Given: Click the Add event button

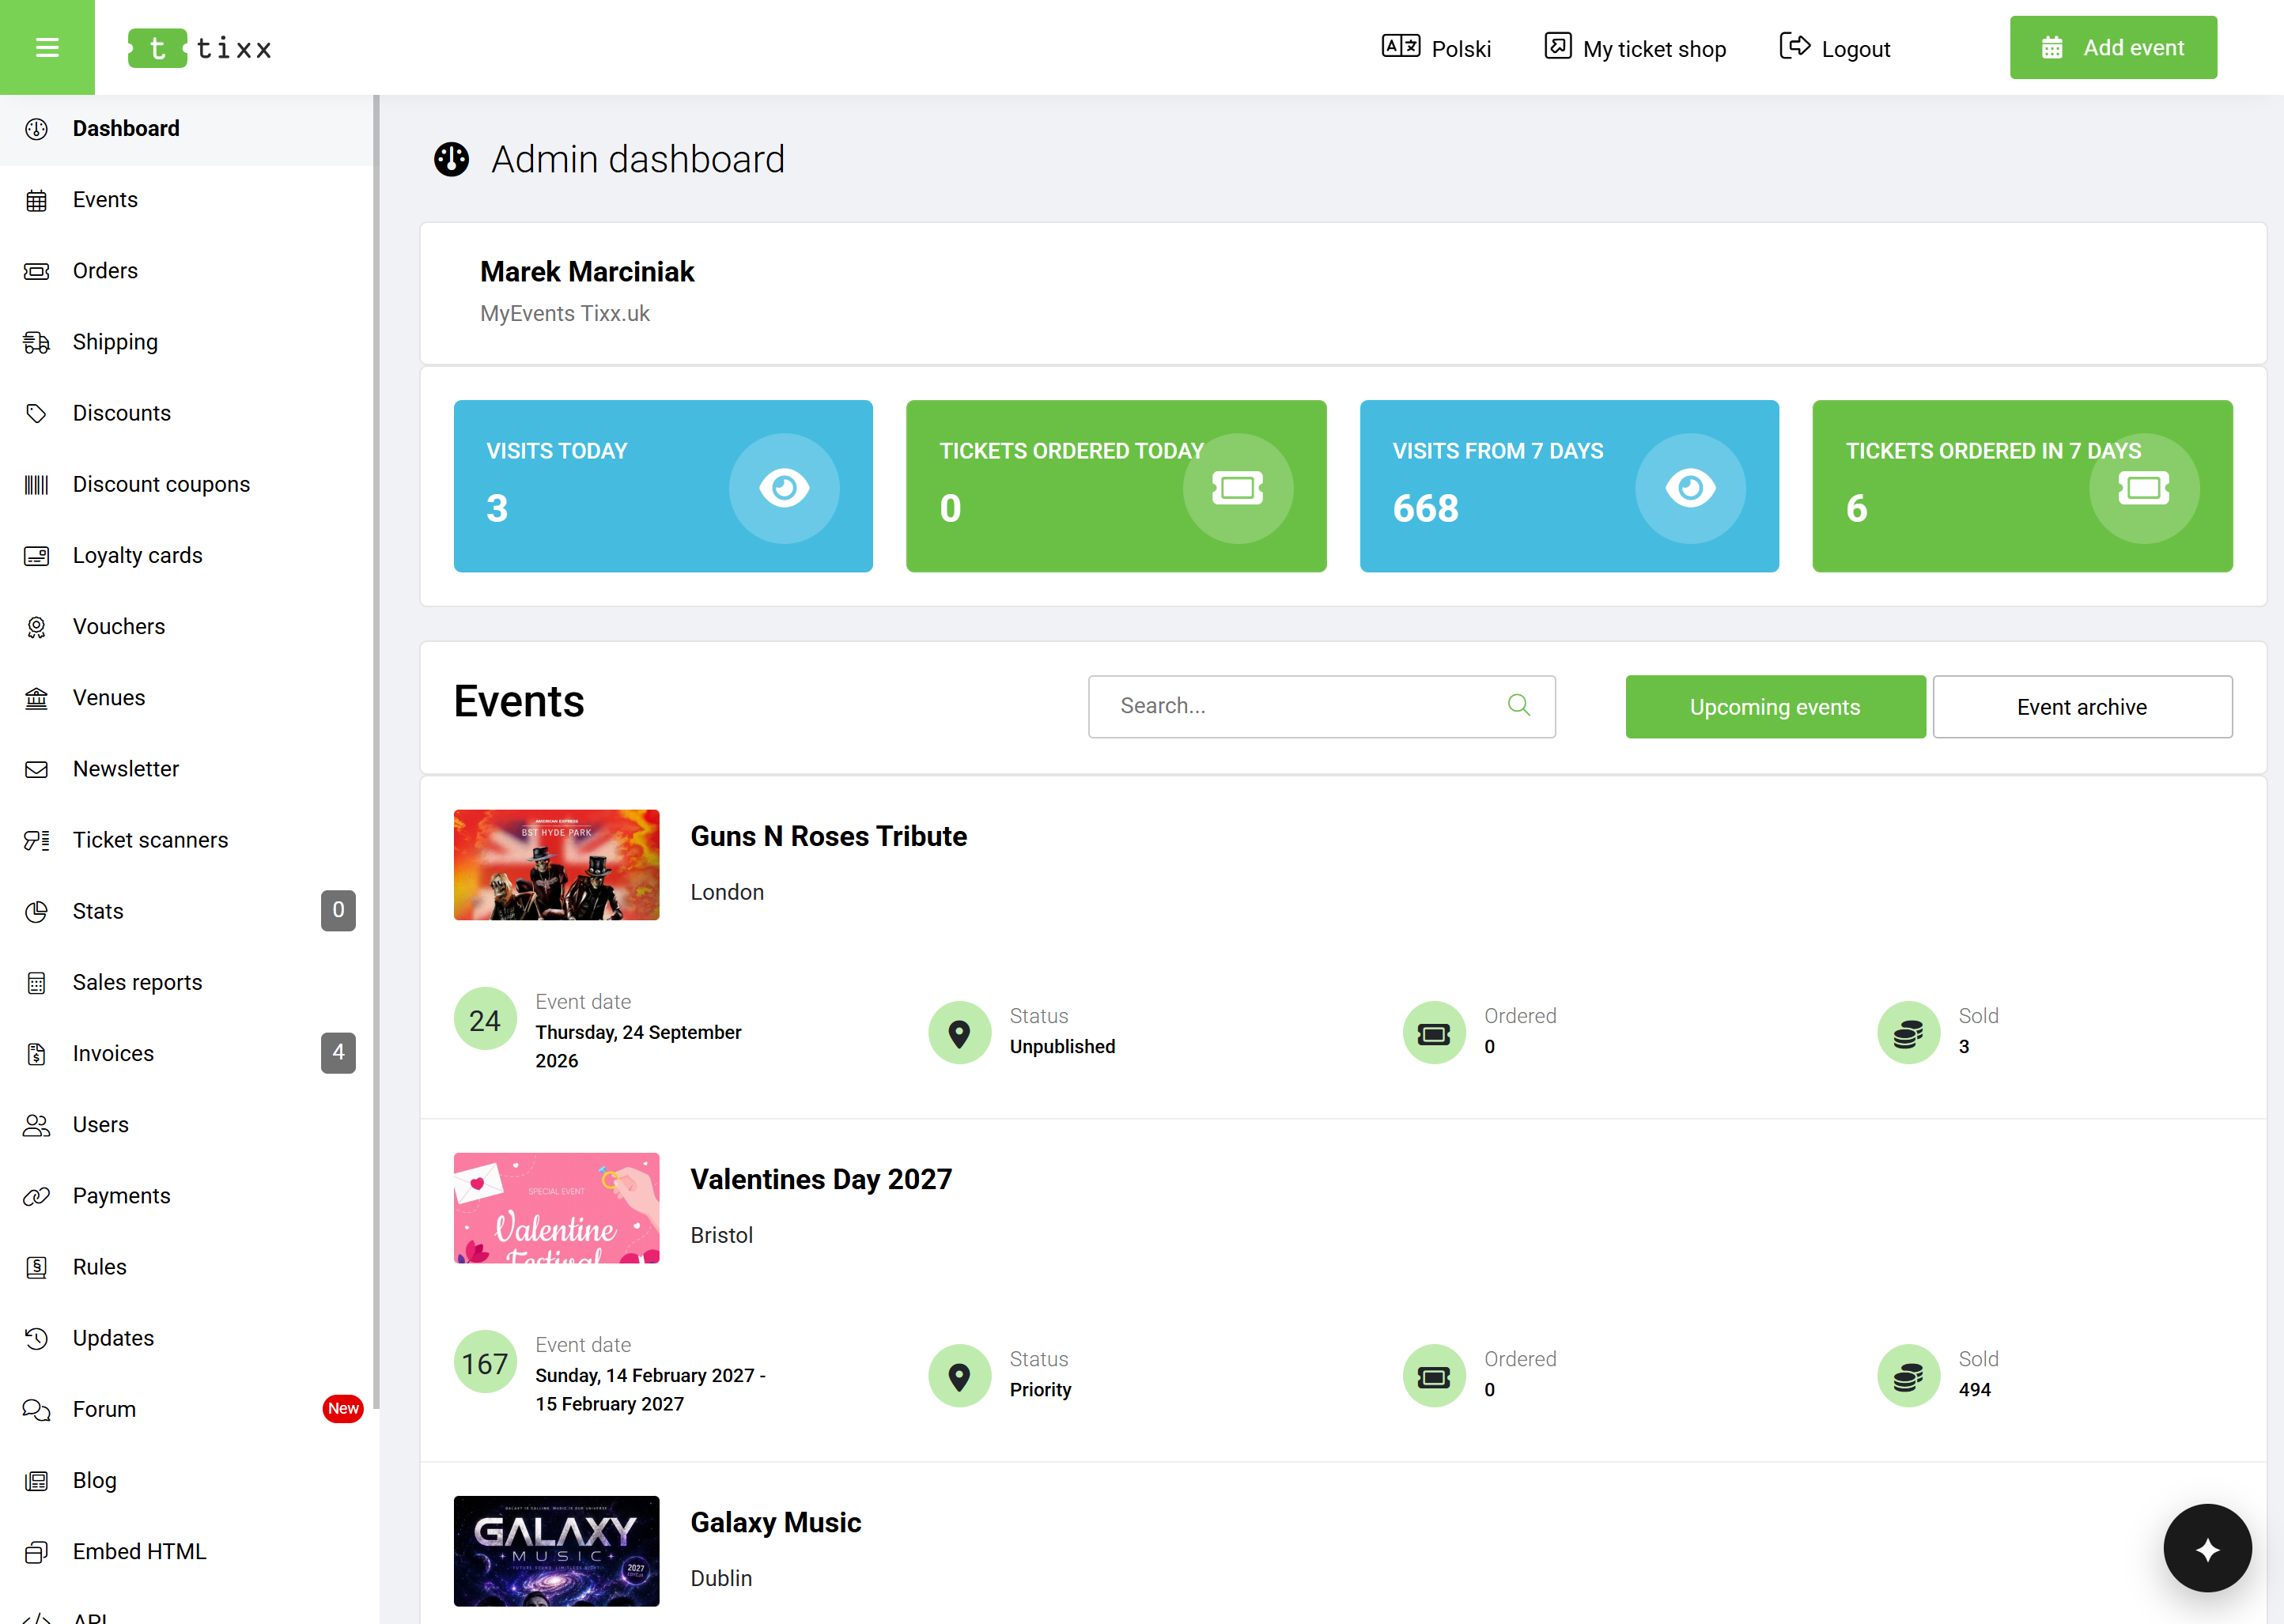Looking at the screenshot, I should pos(2113,48).
